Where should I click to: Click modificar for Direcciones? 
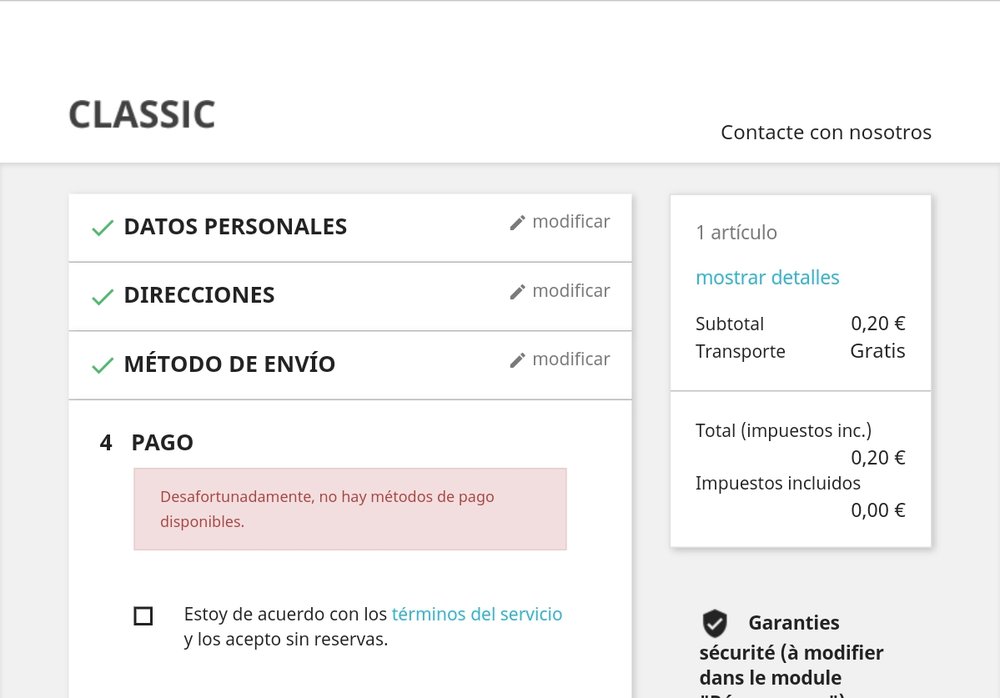570,291
